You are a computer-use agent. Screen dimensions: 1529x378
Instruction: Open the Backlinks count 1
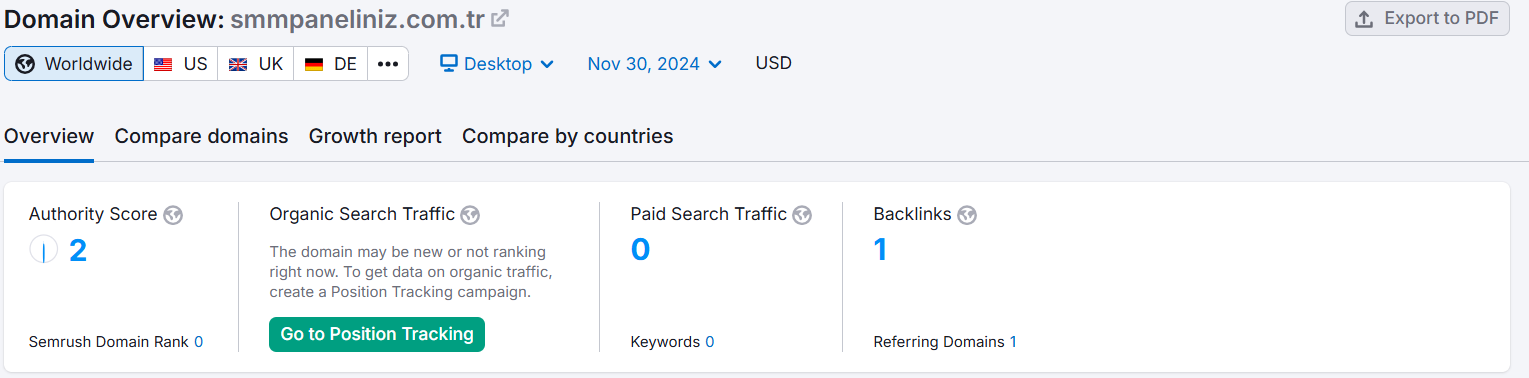(x=880, y=250)
